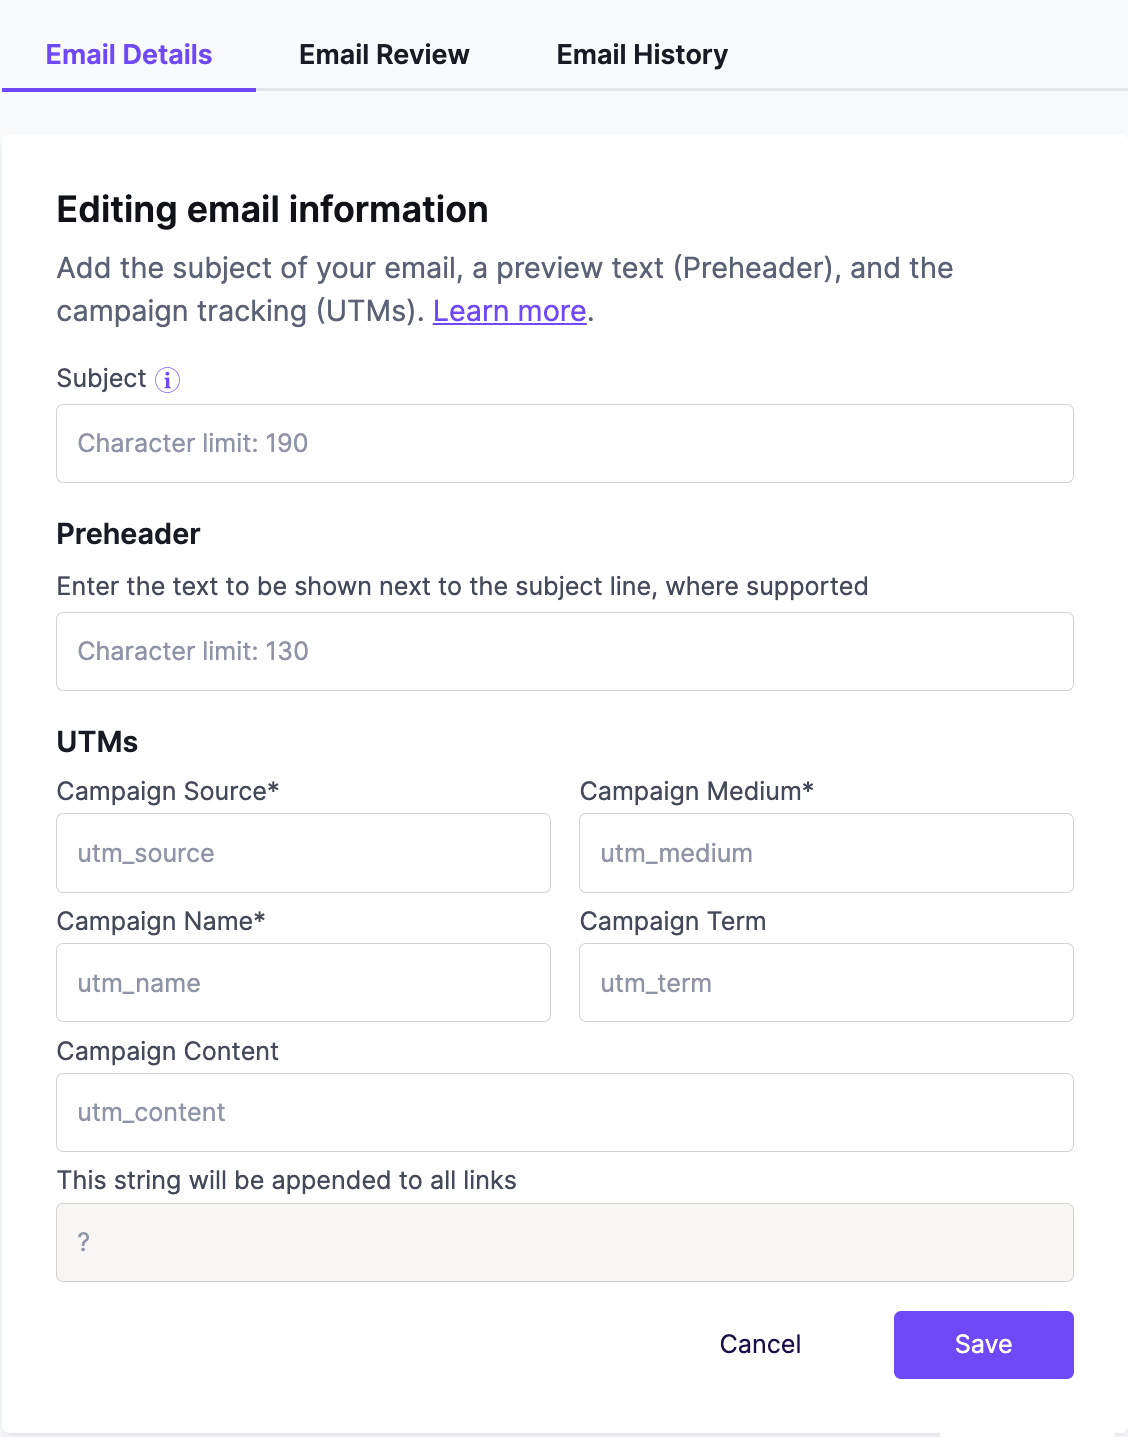Focus the utm_name input box
The width and height of the screenshot is (1128, 1437).
(303, 983)
